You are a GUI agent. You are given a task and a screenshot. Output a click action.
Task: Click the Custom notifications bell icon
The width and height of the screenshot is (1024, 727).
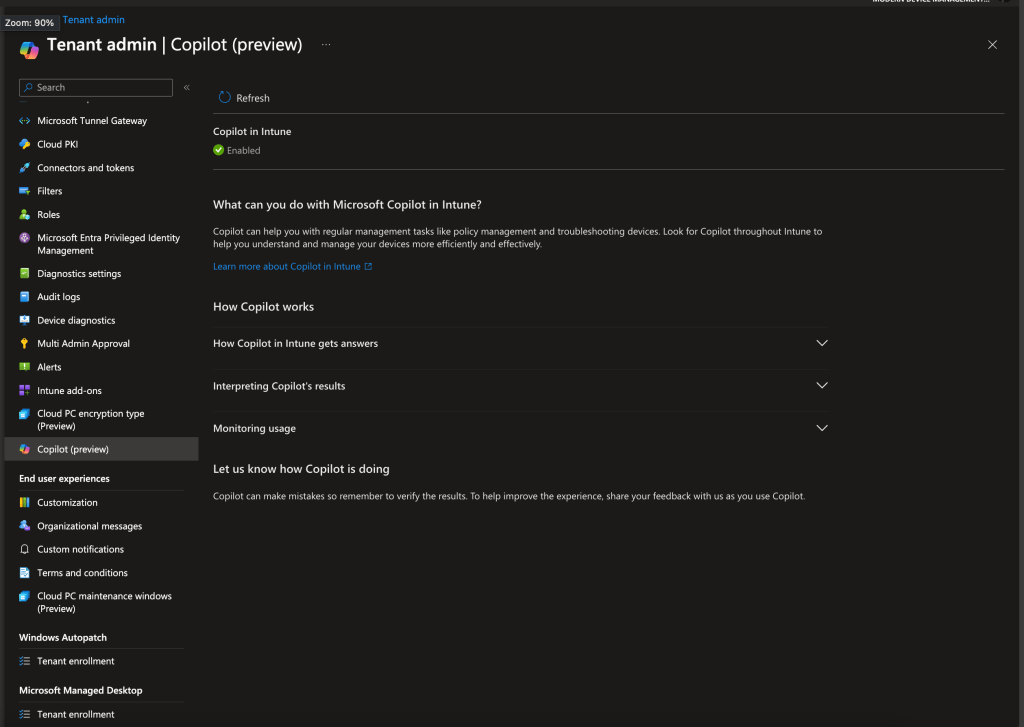tap(25, 550)
